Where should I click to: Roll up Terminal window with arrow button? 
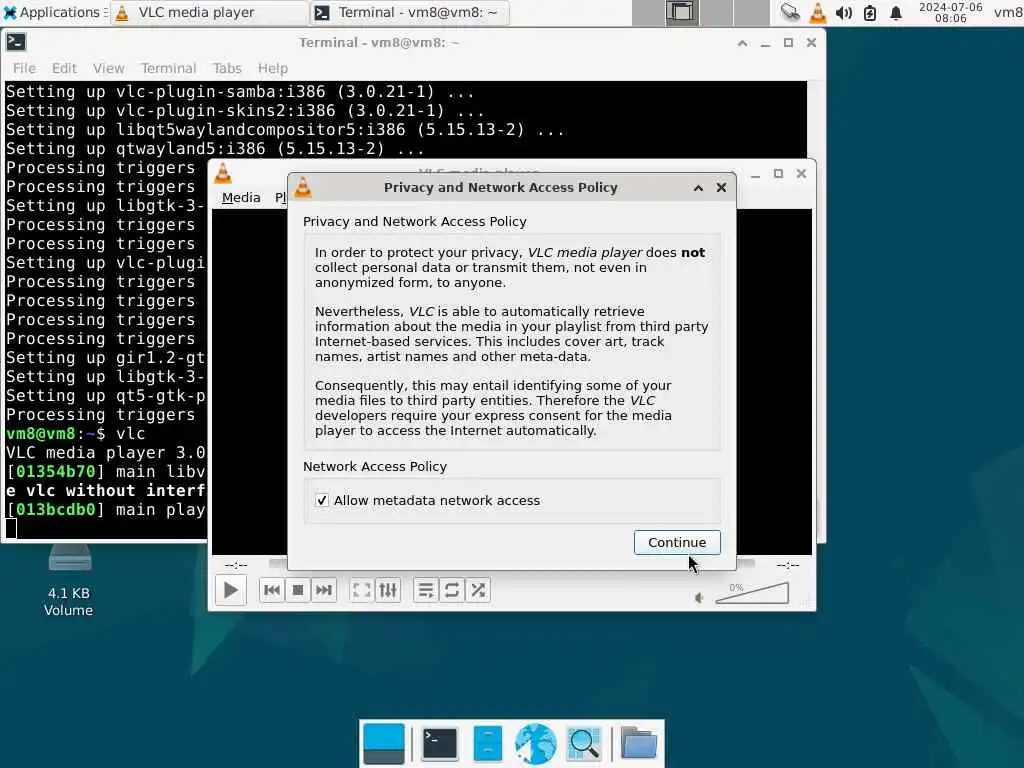point(743,43)
